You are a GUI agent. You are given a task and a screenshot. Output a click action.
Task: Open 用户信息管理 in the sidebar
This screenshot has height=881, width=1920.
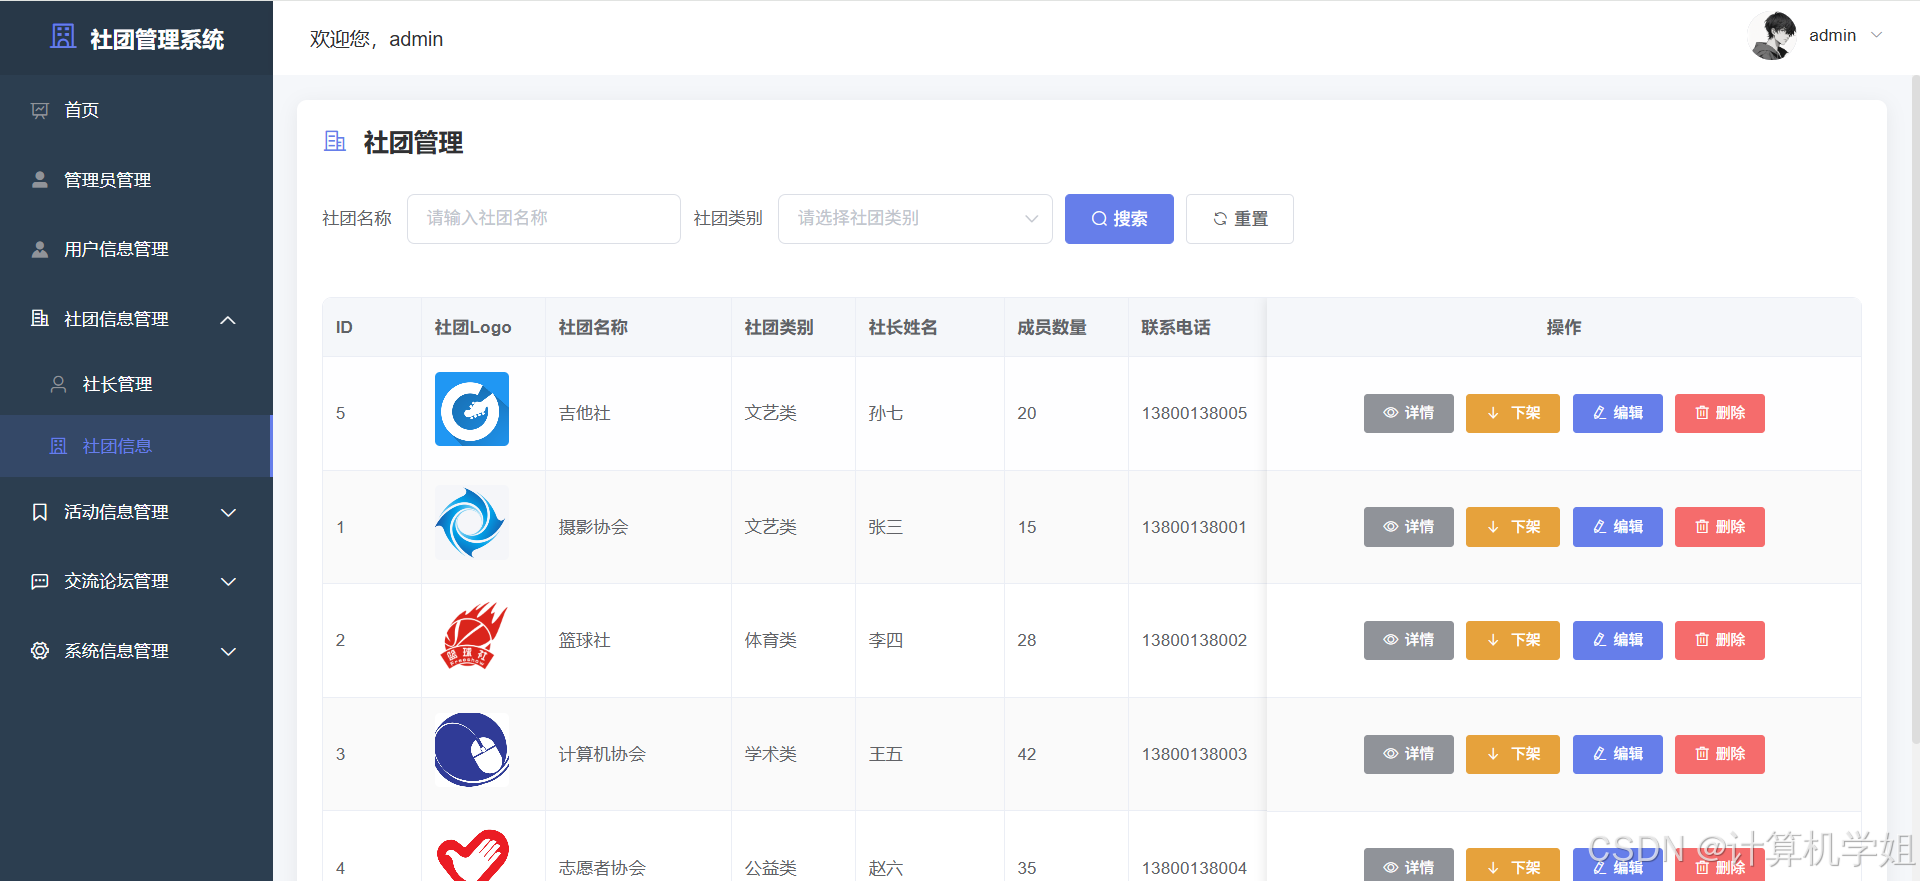click(136, 249)
